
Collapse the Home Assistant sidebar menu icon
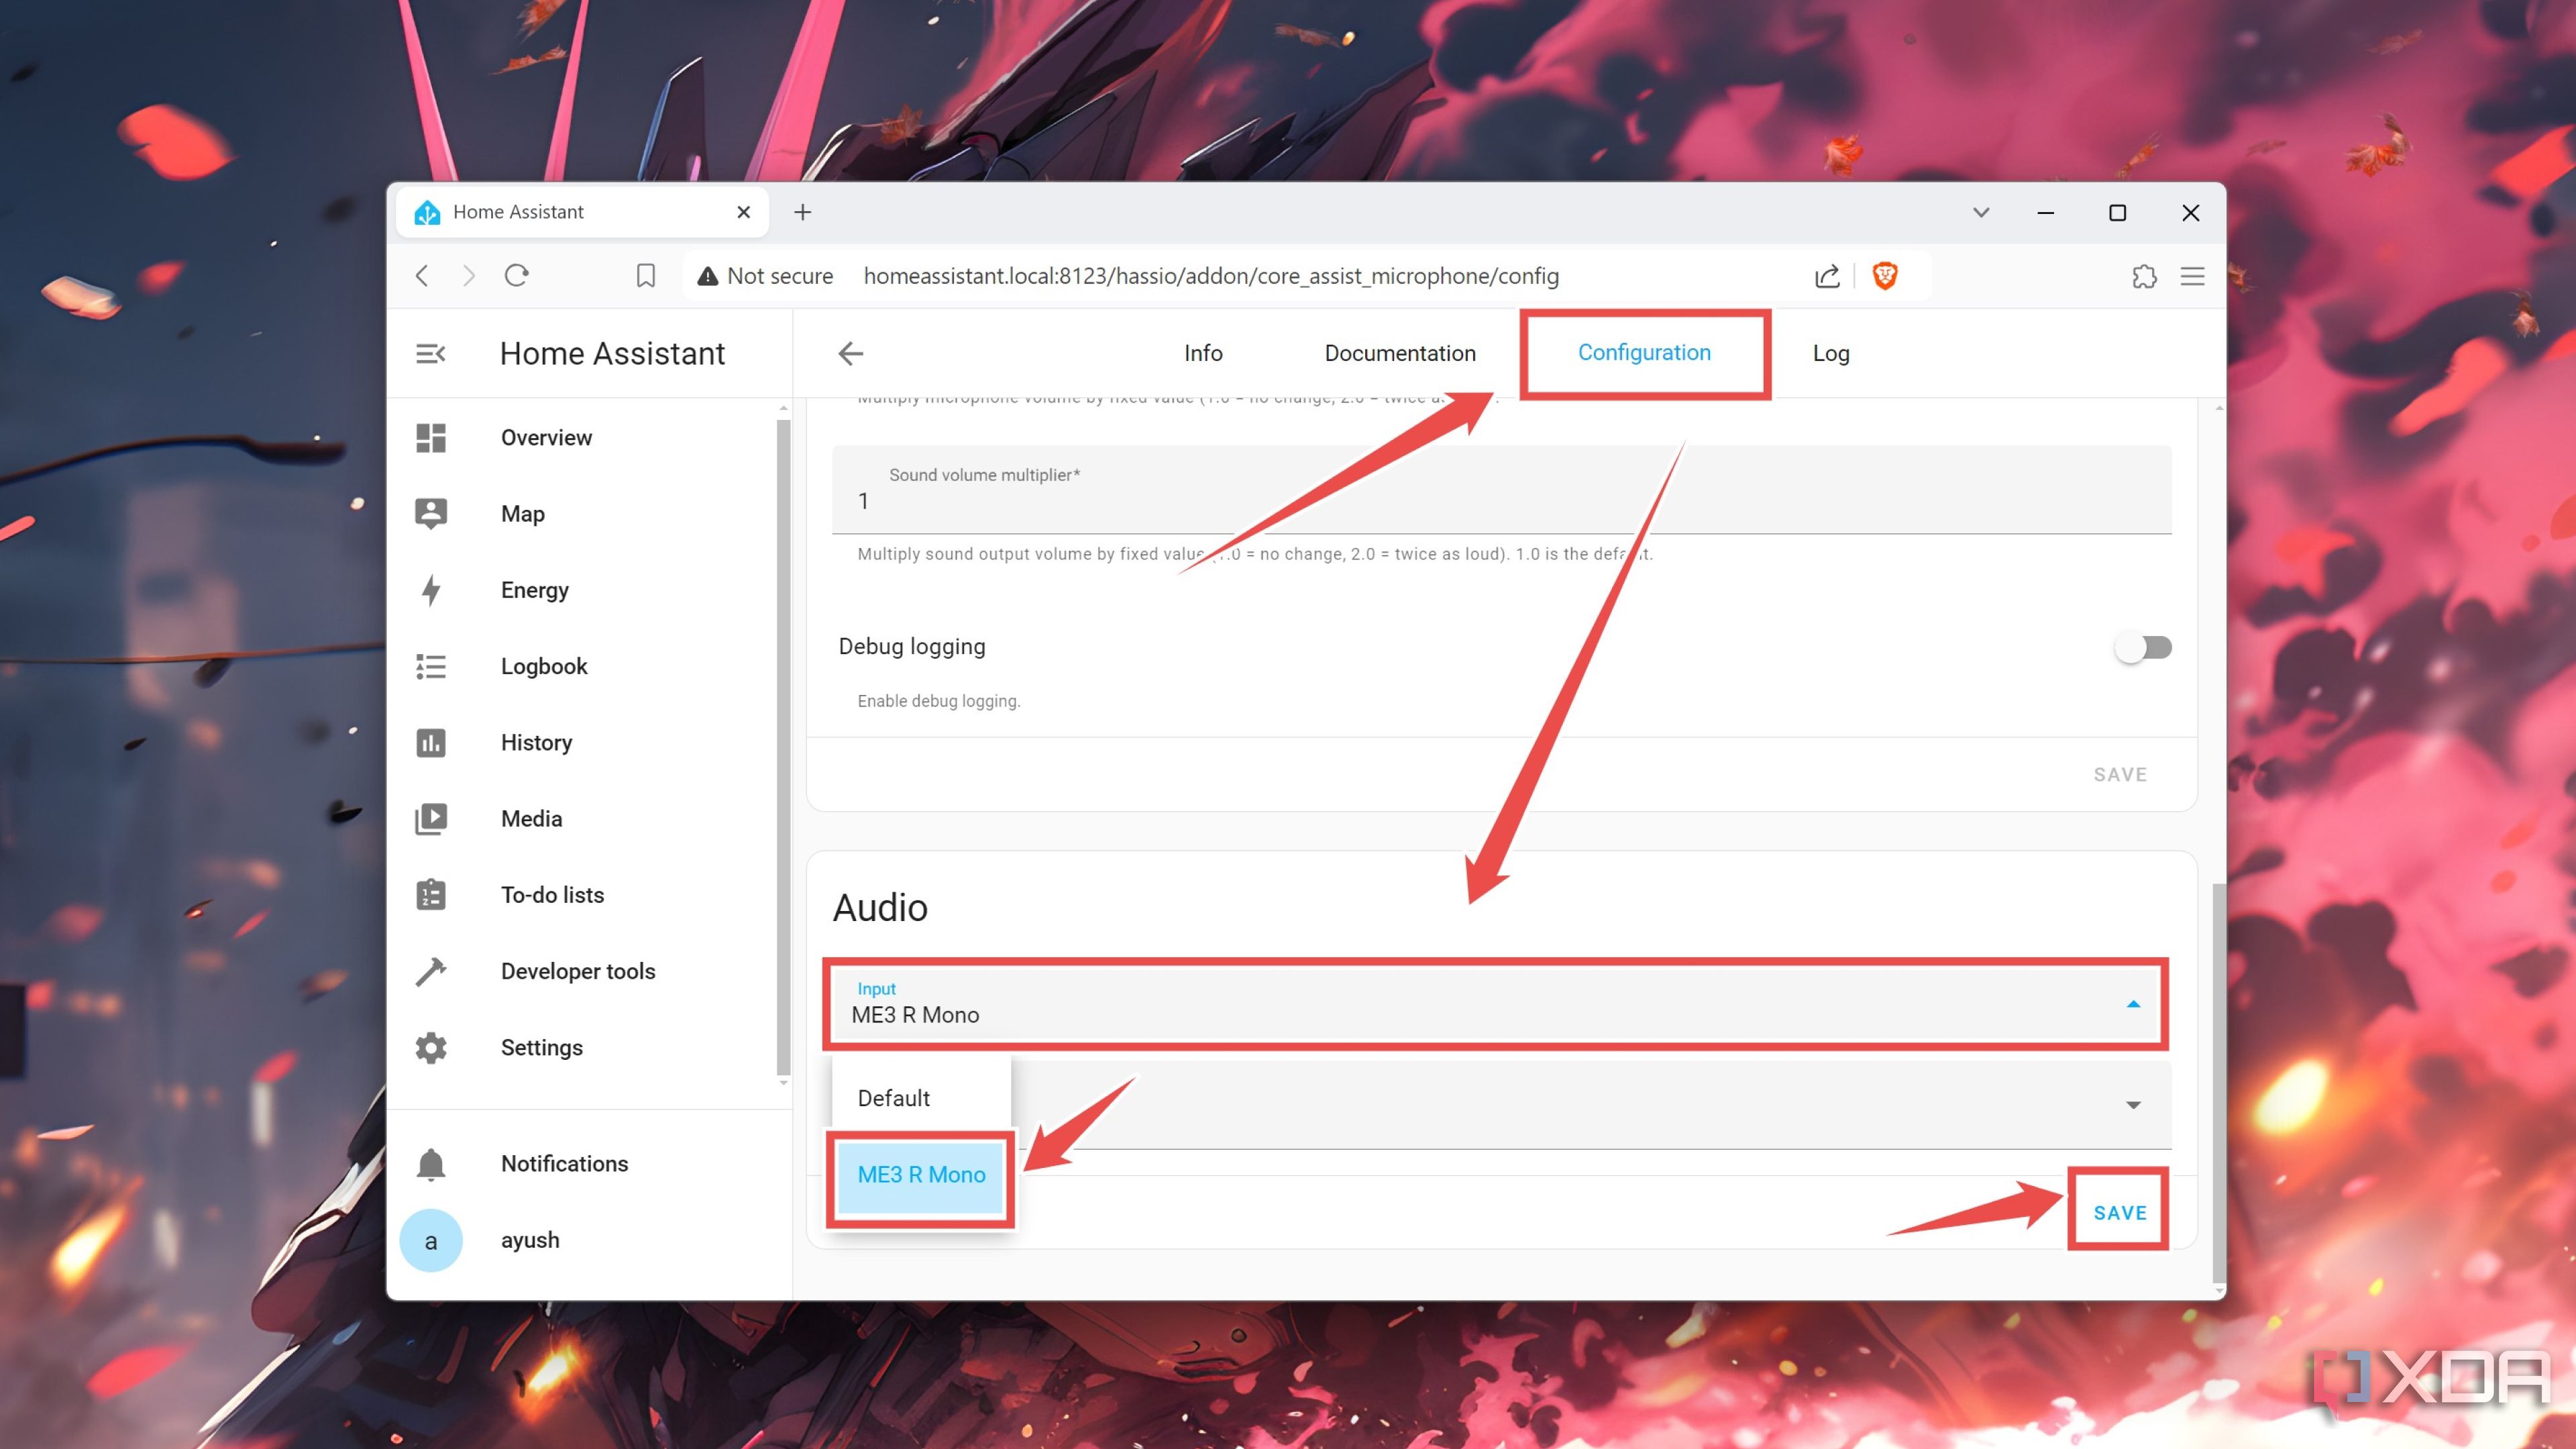[x=431, y=354]
